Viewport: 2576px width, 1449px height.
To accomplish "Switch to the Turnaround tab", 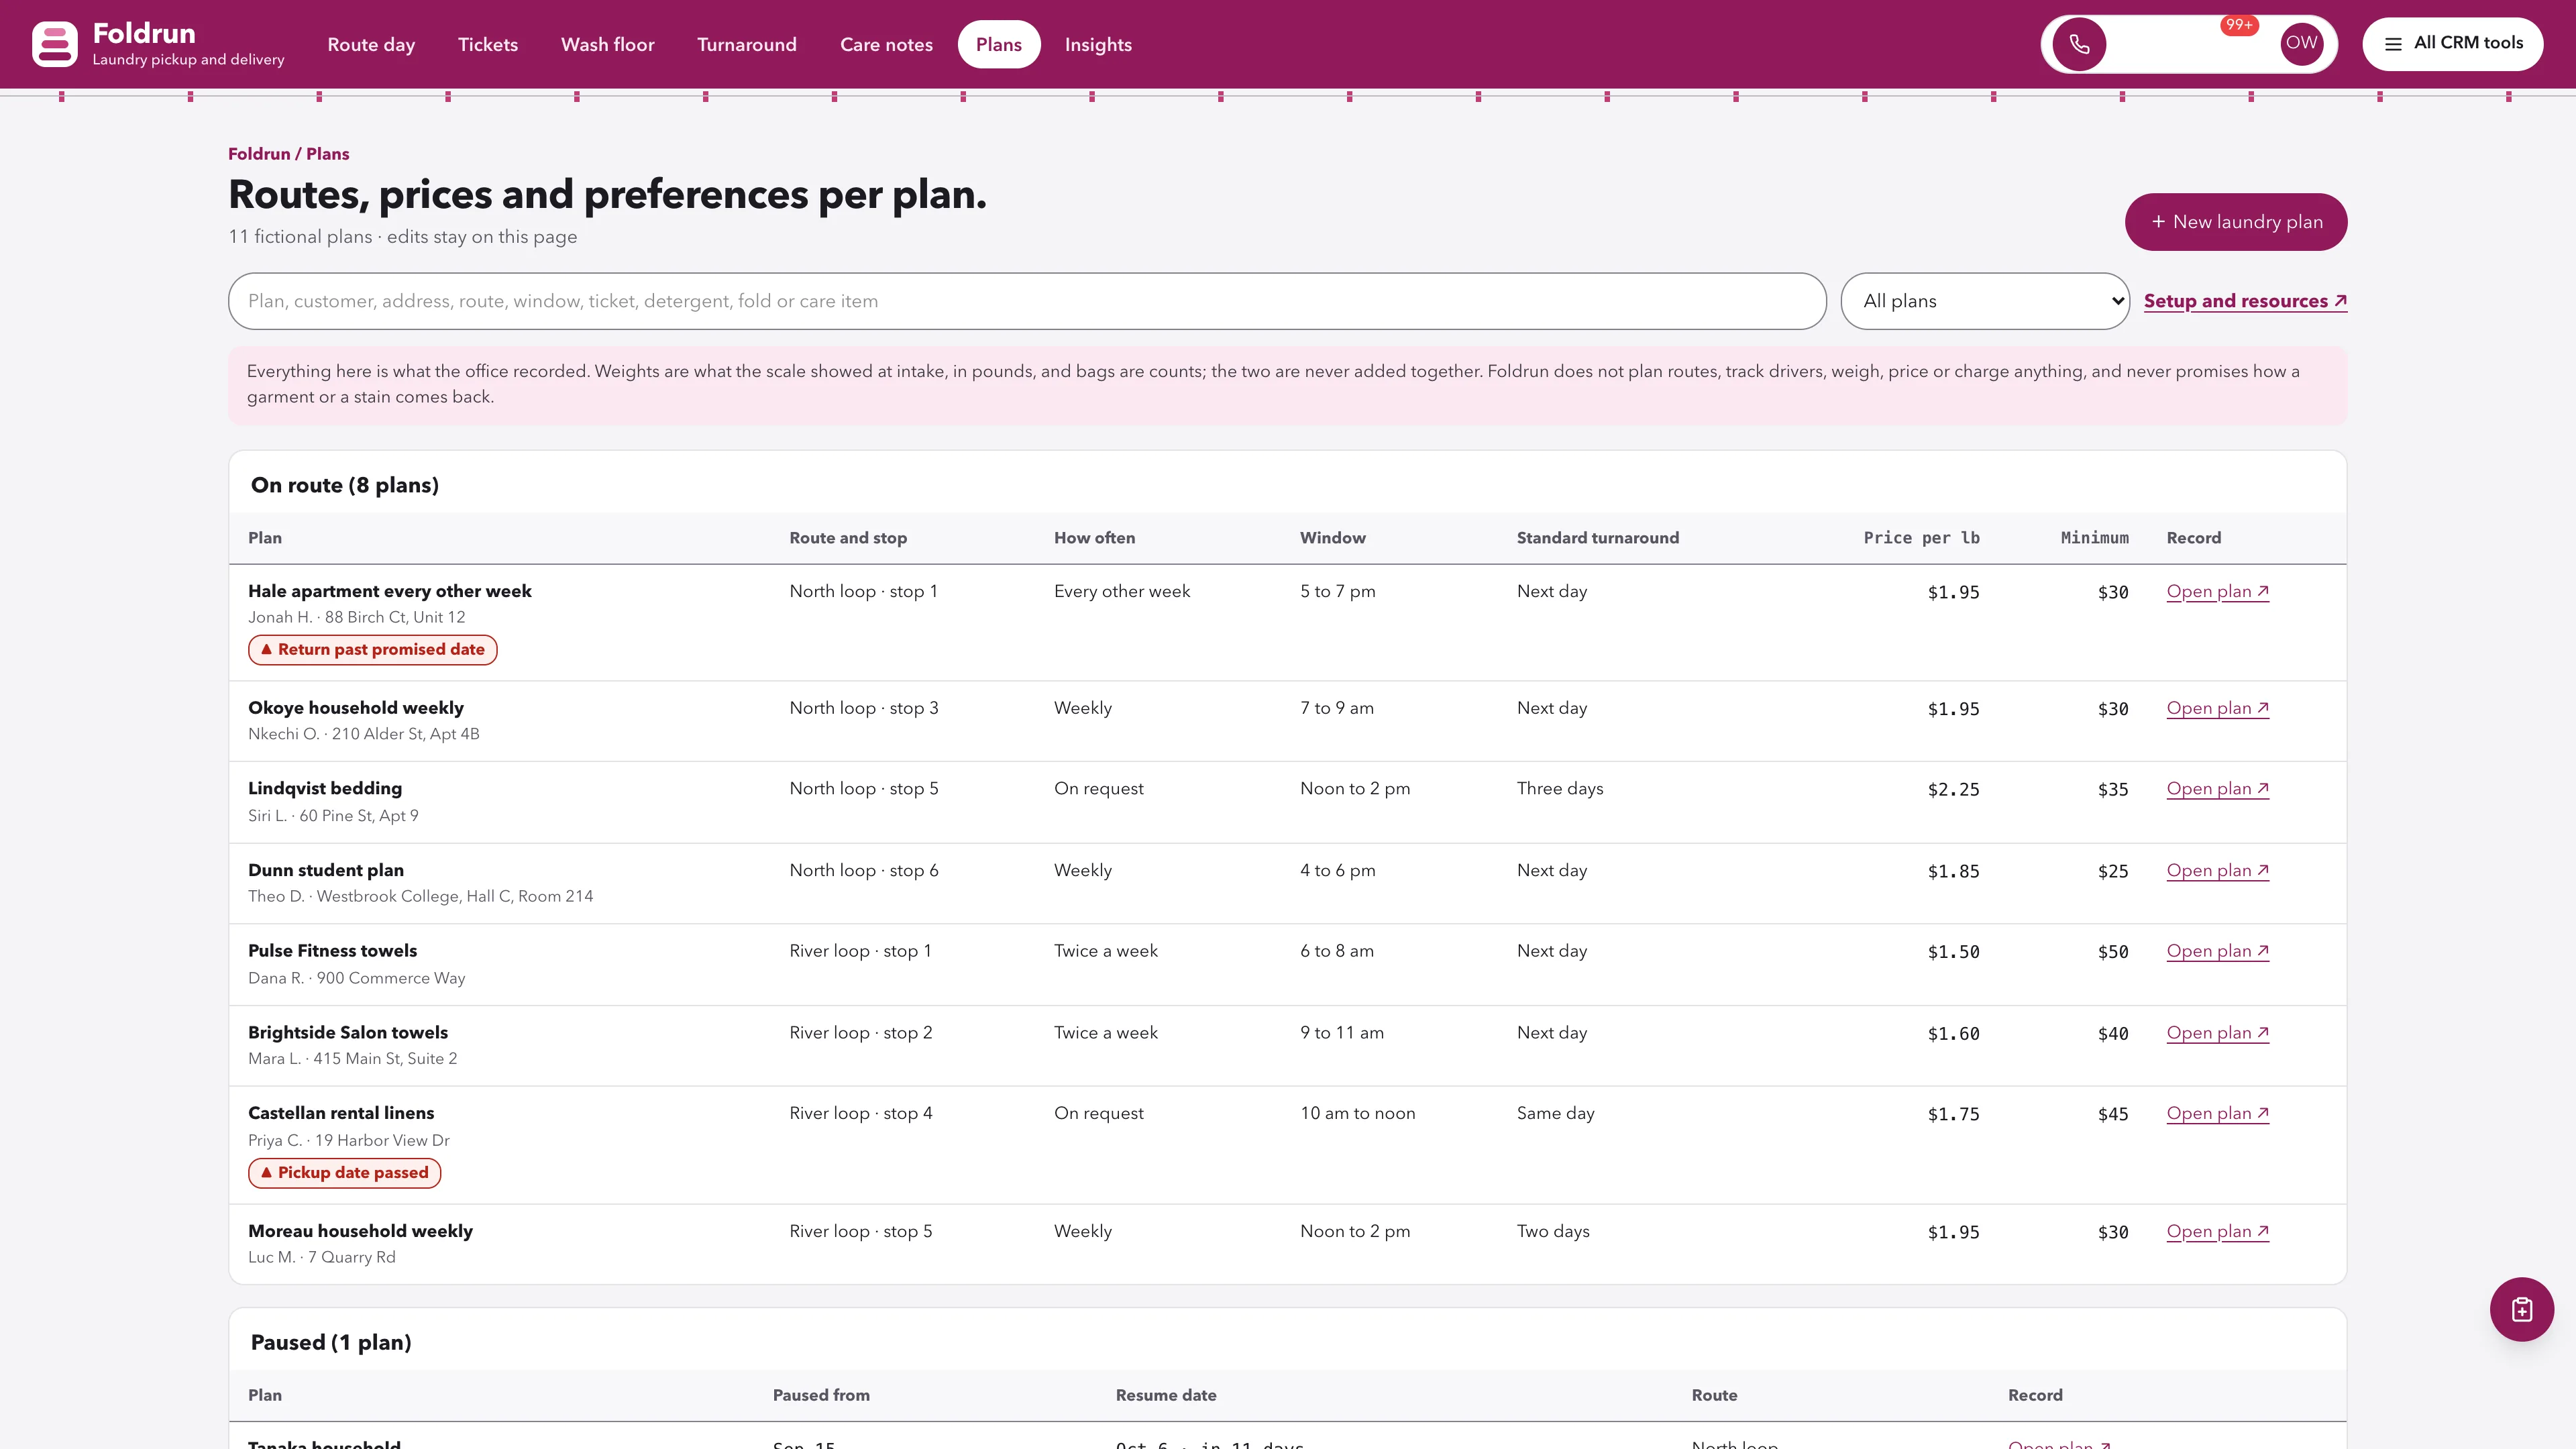I will pos(747,45).
